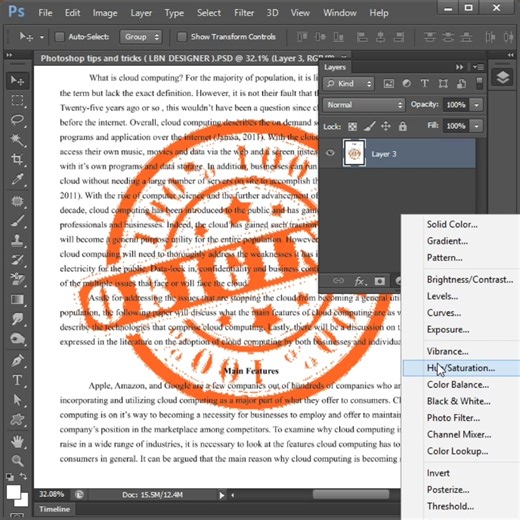Click the Opacity 100% field
Screen dimensions: 520x520
click(x=456, y=105)
